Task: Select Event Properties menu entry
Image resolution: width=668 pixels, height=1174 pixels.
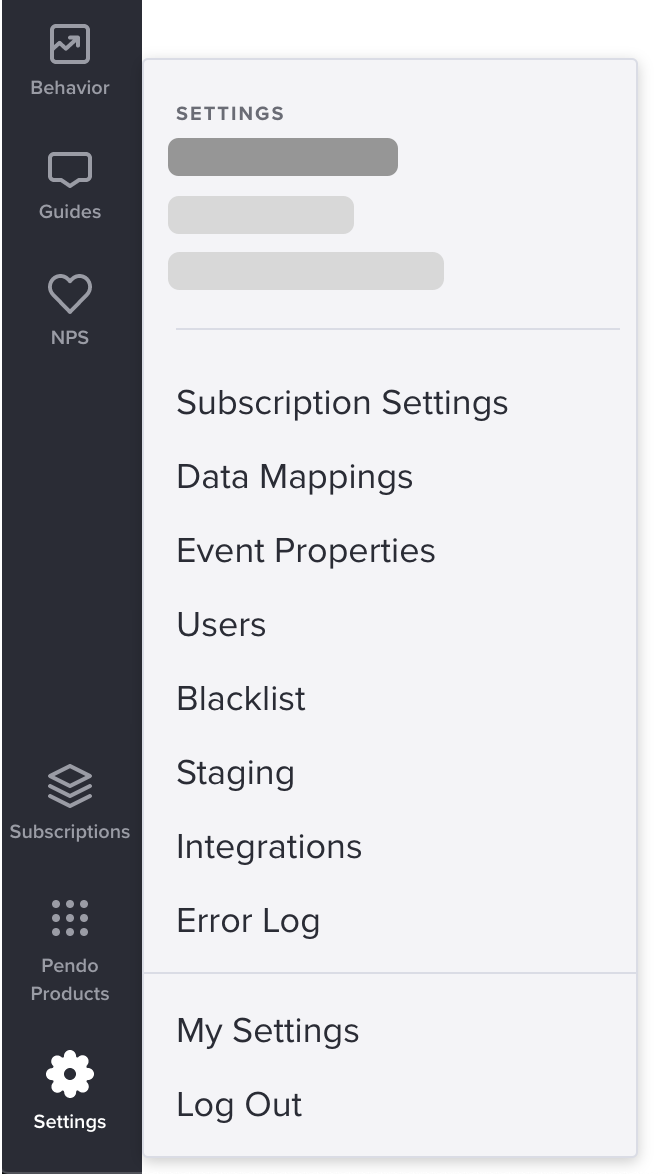Action: (x=306, y=551)
